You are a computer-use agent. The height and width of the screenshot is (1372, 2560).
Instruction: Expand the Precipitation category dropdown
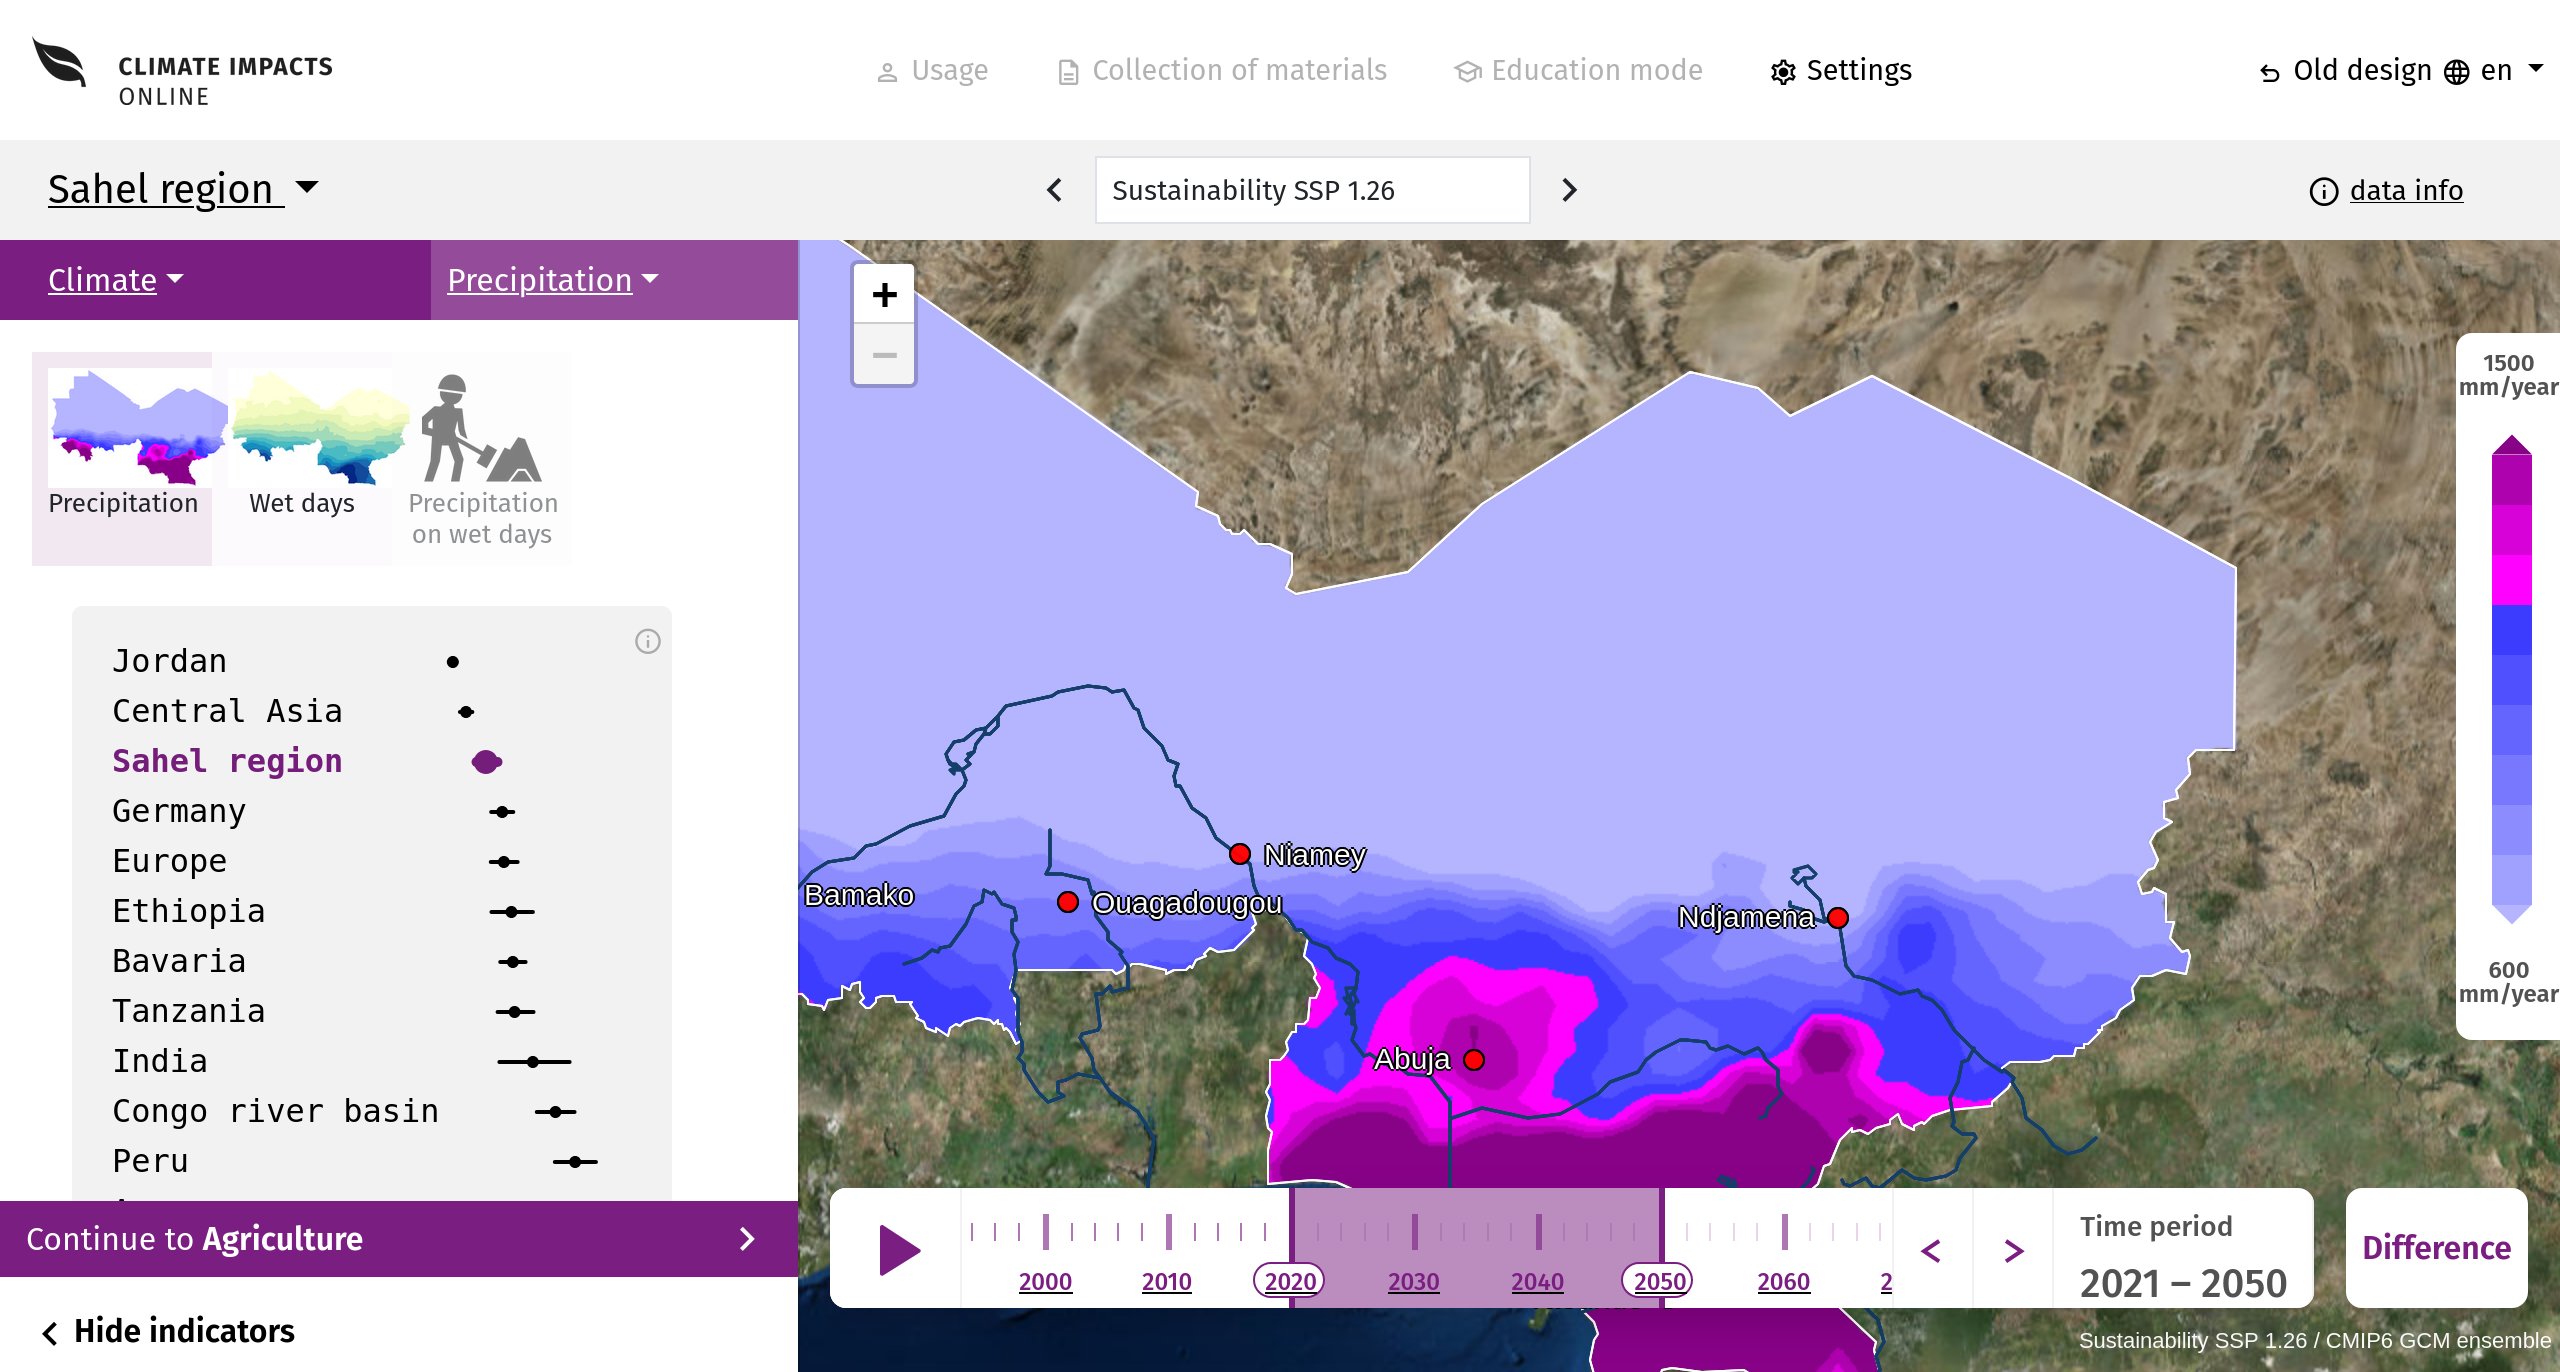[x=552, y=280]
